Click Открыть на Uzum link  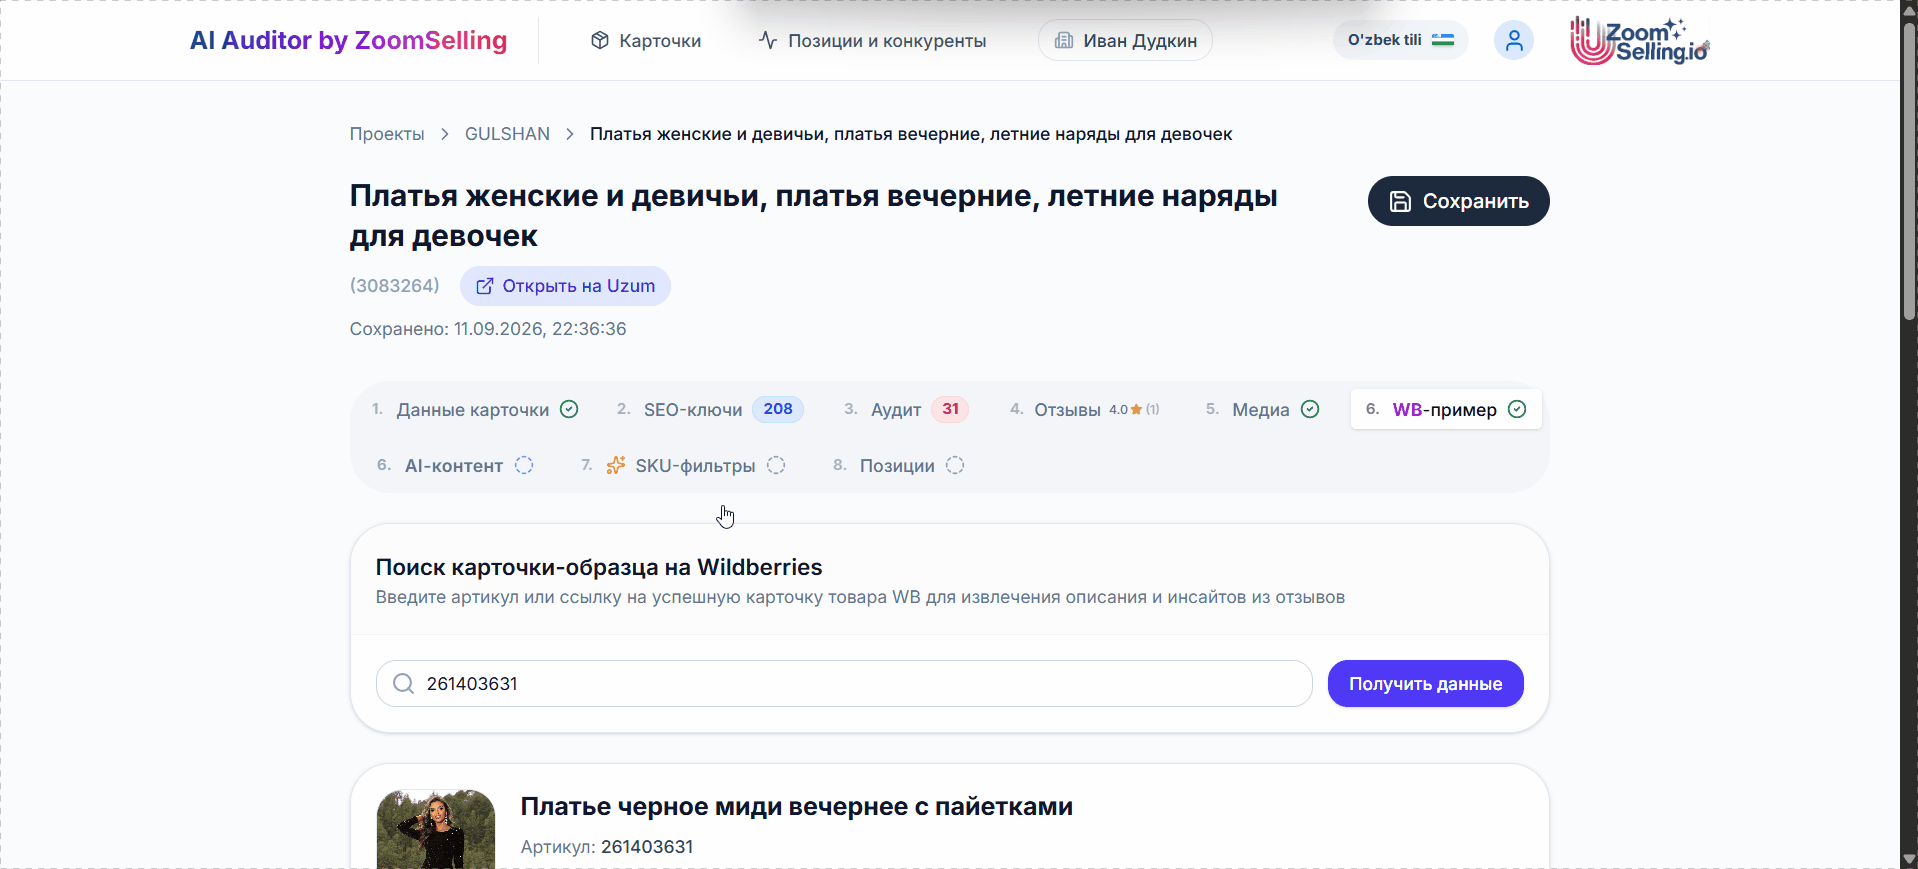pyautogui.click(x=565, y=286)
